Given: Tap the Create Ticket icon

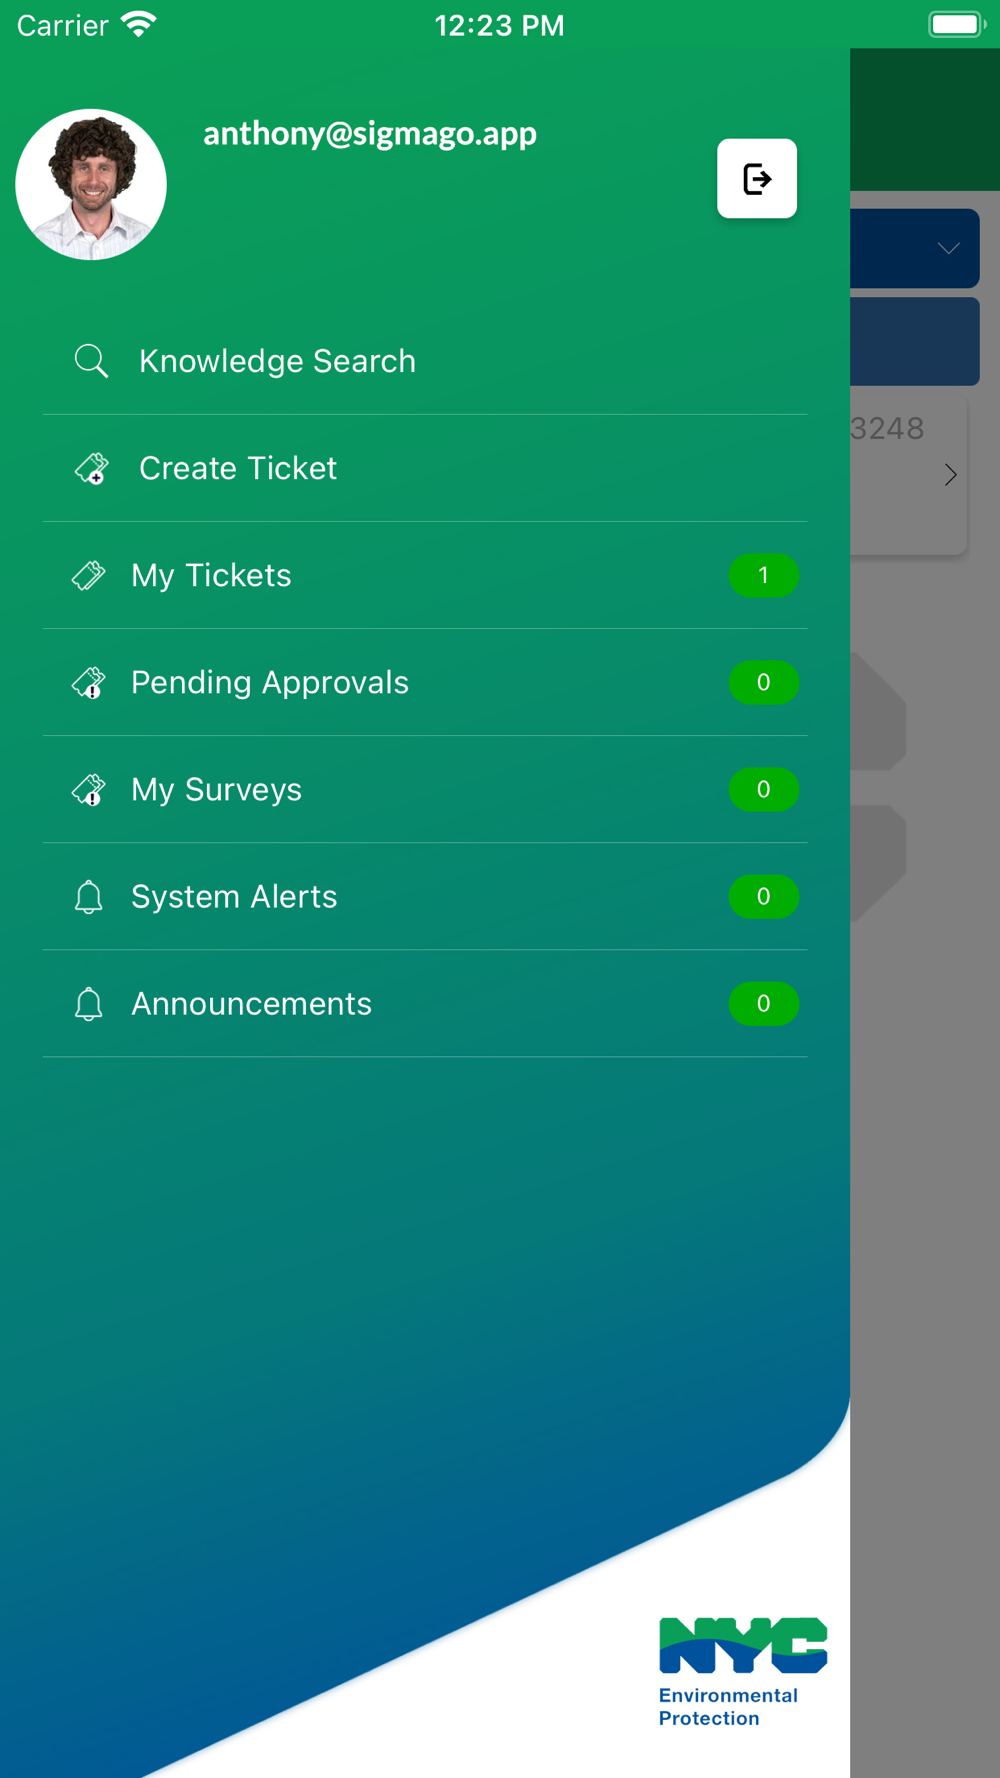Looking at the screenshot, I should (91, 468).
